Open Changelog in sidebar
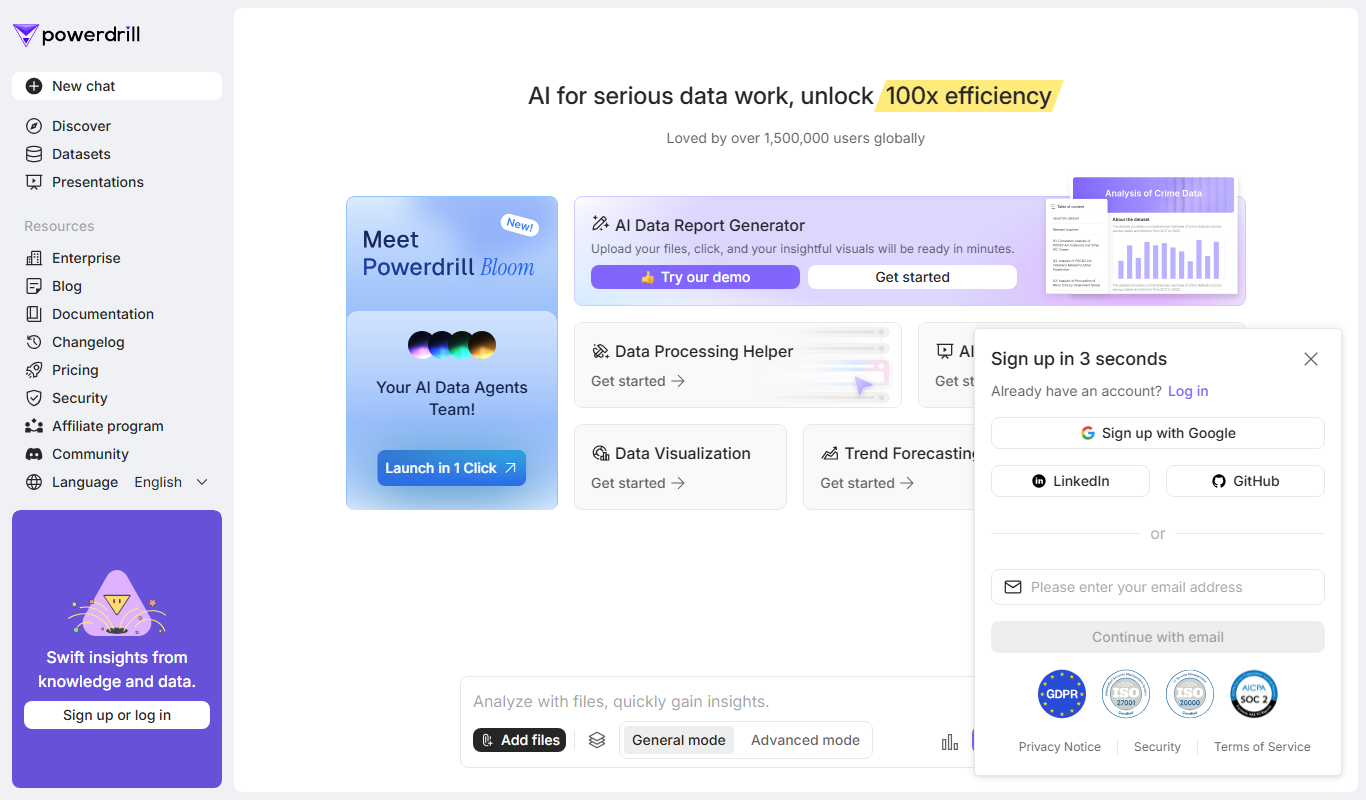Image resolution: width=1366 pixels, height=800 pixels. point(117,342)
